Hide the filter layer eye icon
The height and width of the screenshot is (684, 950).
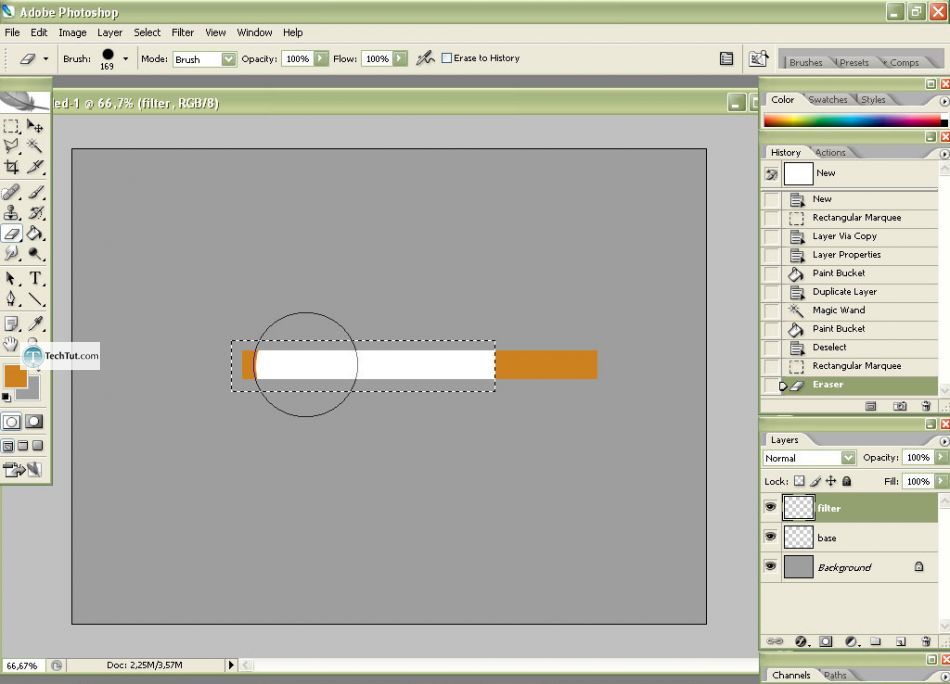[770, 508]
